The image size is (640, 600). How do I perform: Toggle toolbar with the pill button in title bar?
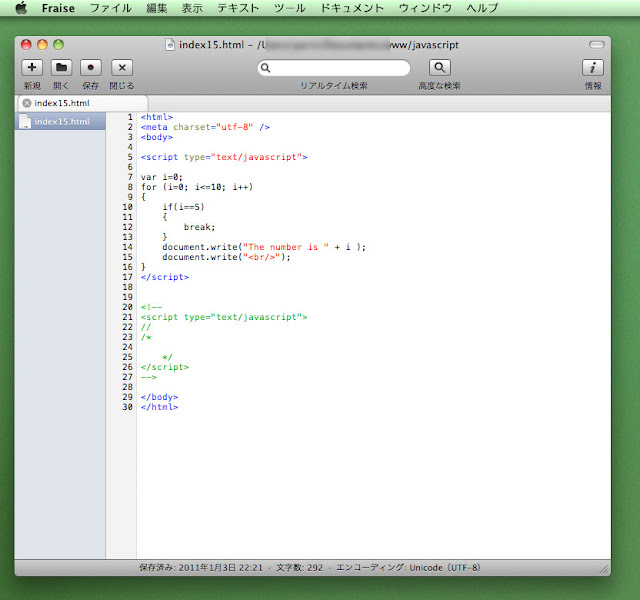click(596, 44)
